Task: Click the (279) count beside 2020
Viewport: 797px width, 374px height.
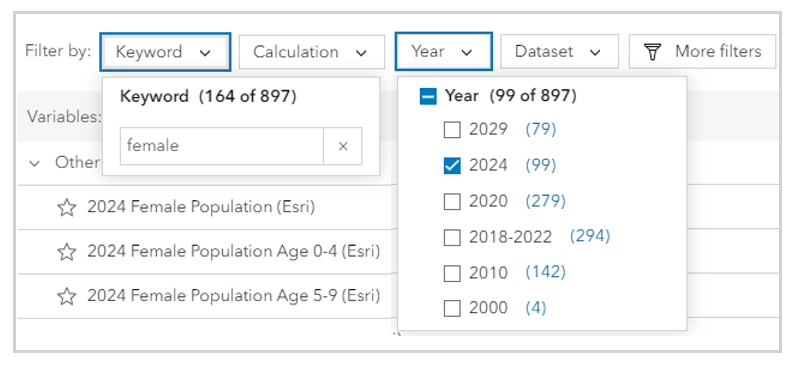Action: pyautogui.click(x=545, y=201)
